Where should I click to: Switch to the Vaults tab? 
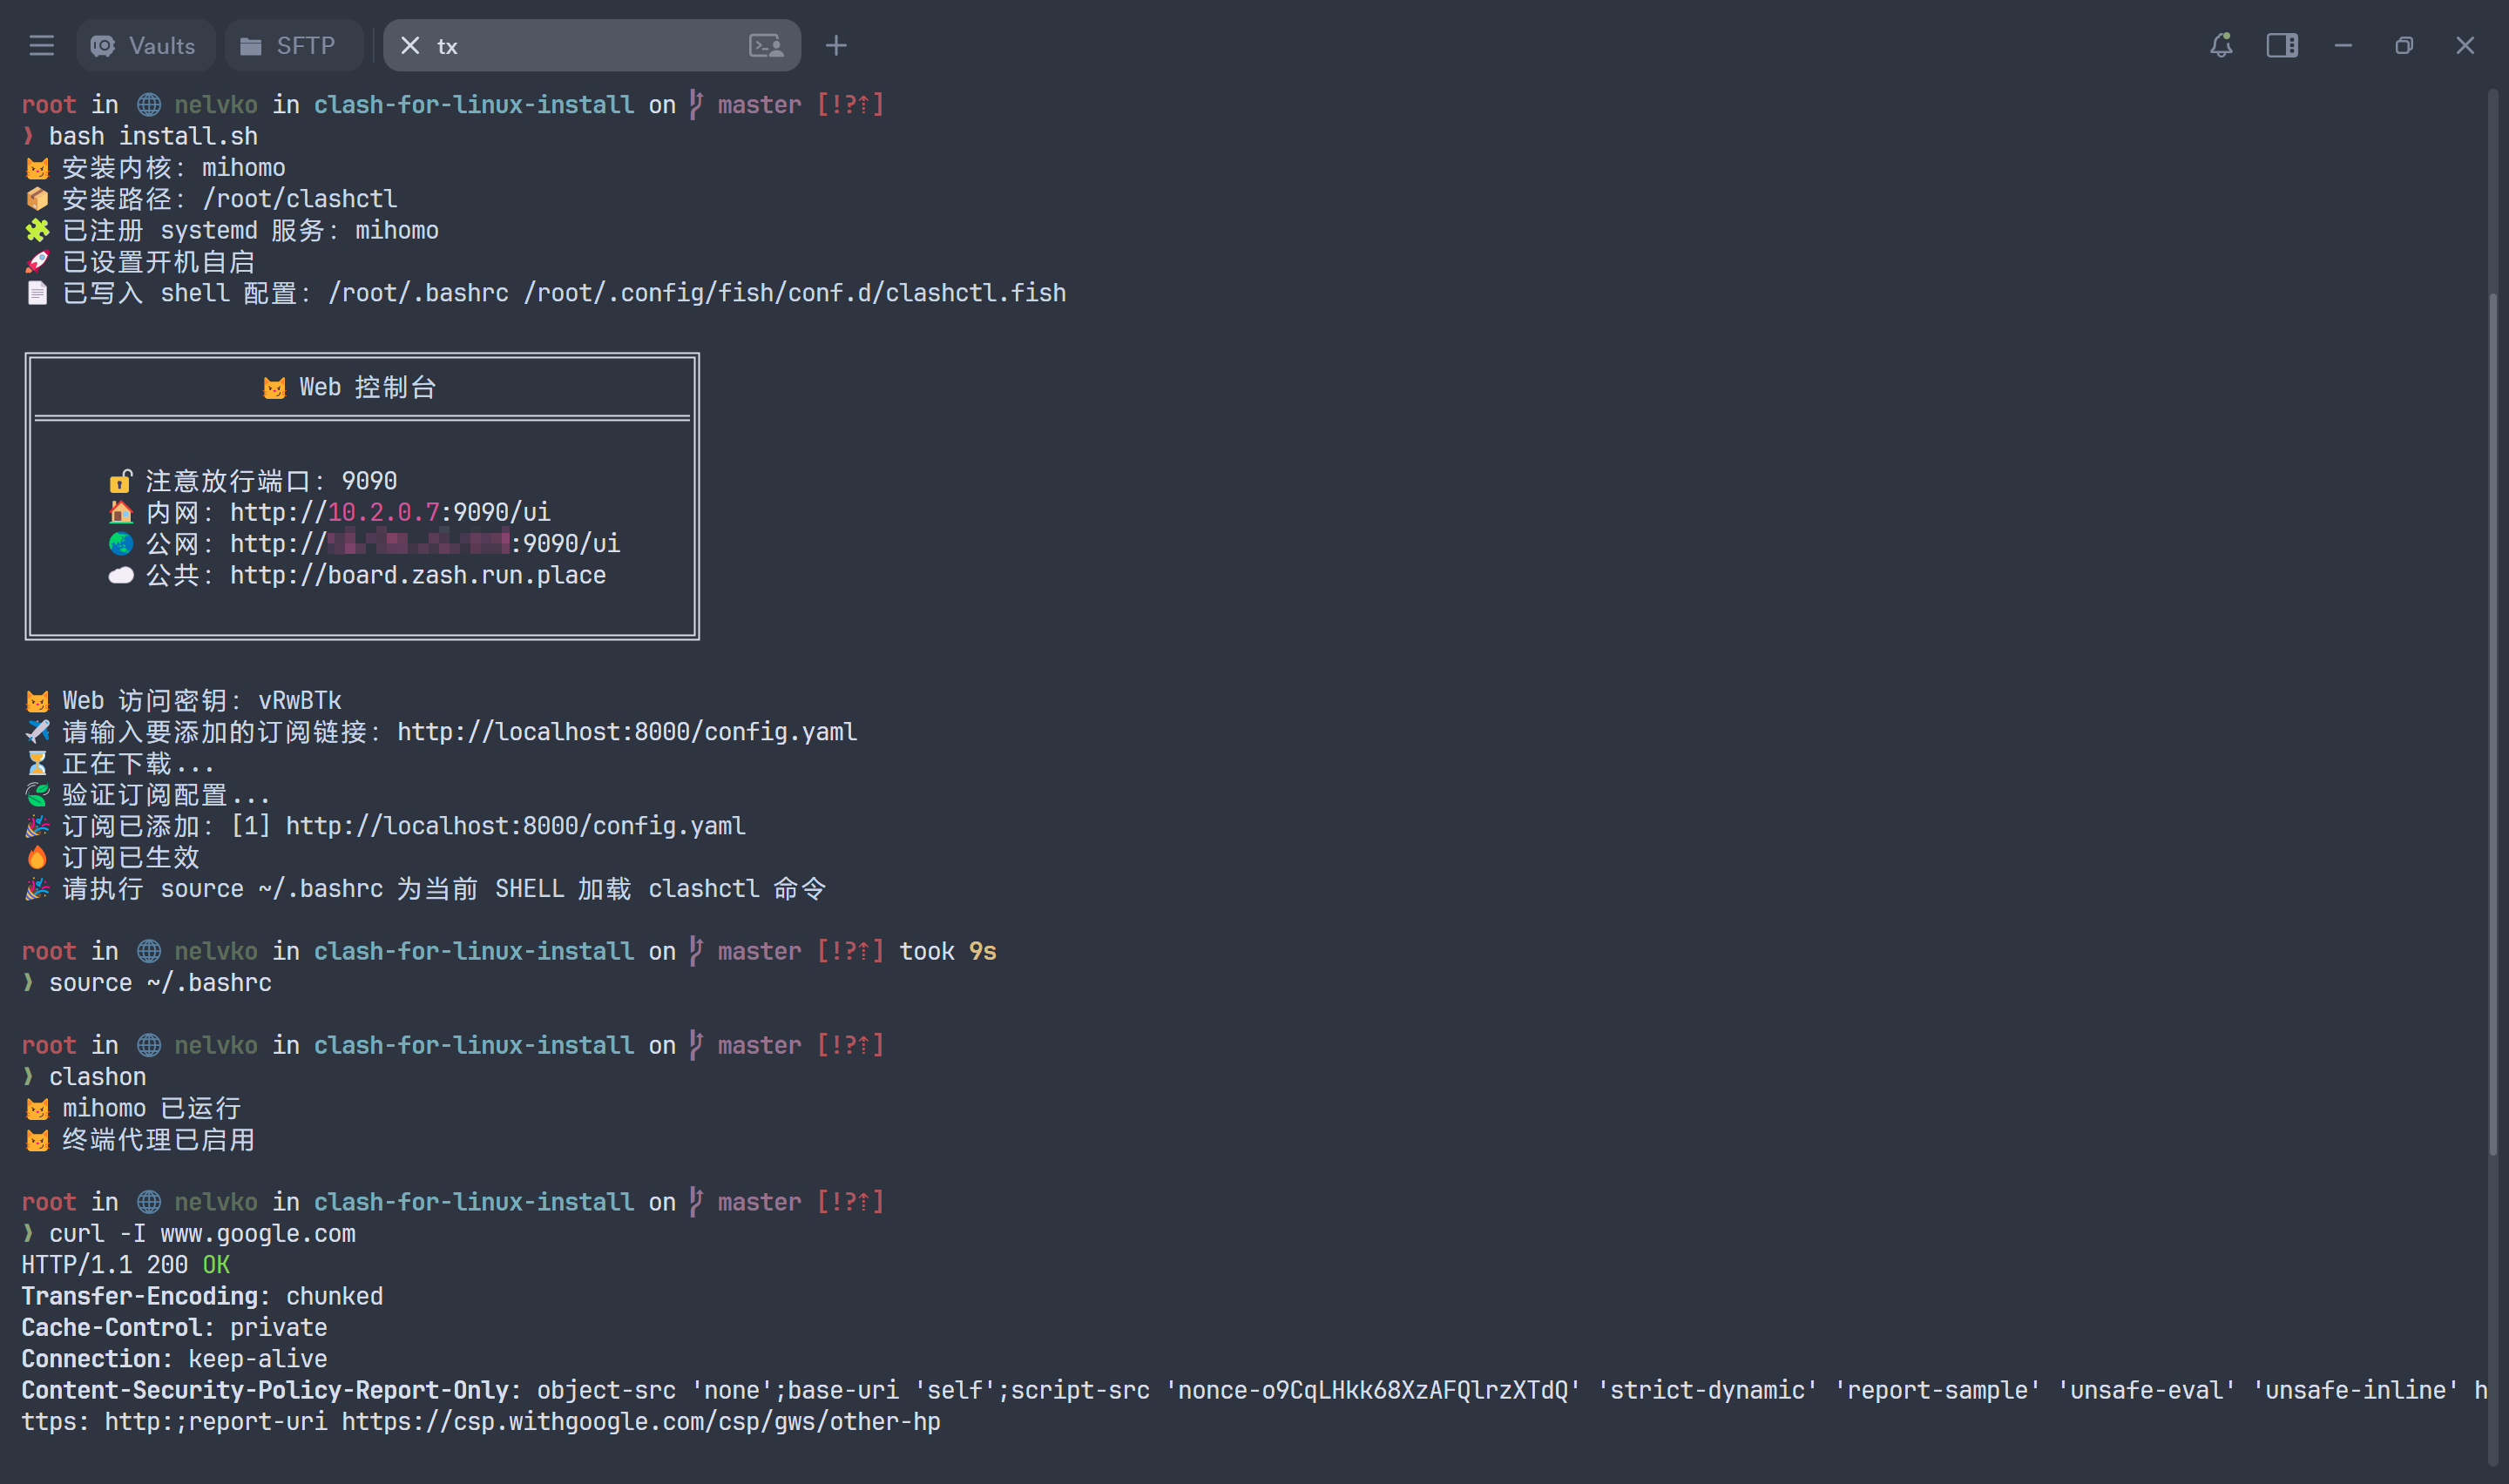pyautogui.click(x=145, y=46)
